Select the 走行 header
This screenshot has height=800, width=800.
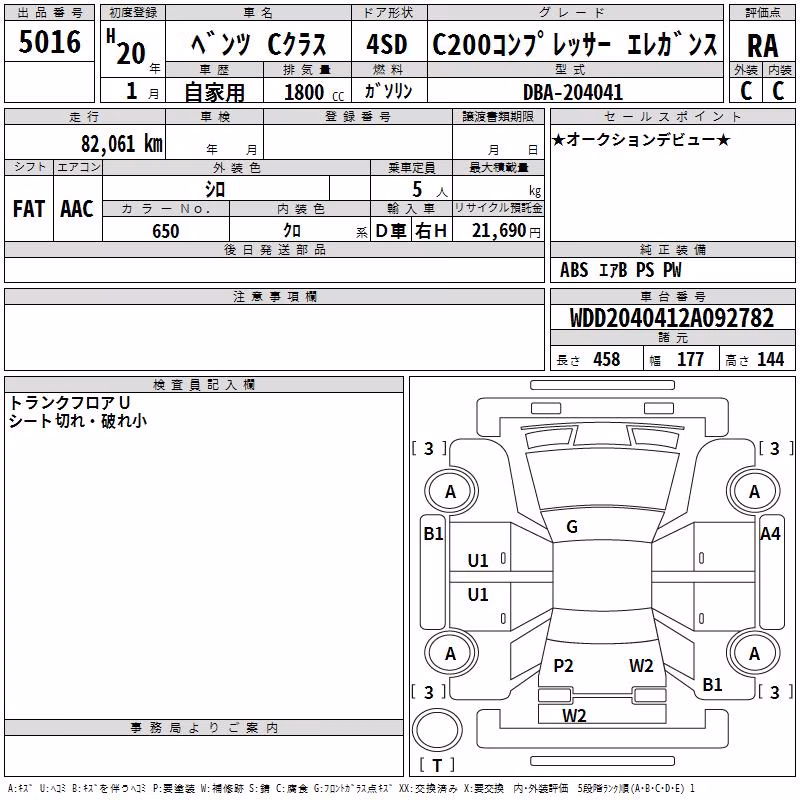[x=85, y=117]
